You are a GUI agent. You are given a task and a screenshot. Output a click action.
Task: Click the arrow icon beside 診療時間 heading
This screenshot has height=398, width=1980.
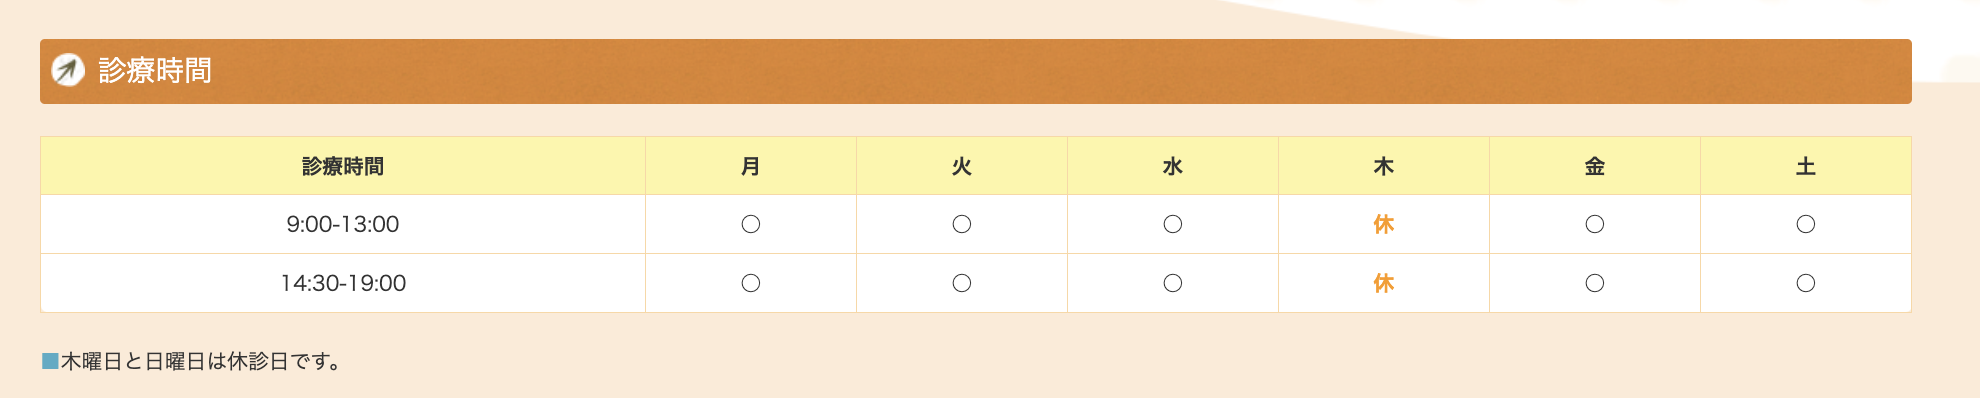coord(68,70)
